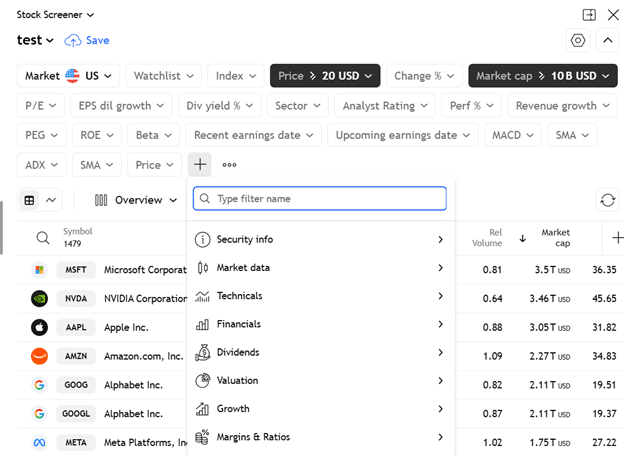Click the chart view icon beside grid
Image resolution: width=624 pixels, height=455 pixels.
[x=51, y=200]
